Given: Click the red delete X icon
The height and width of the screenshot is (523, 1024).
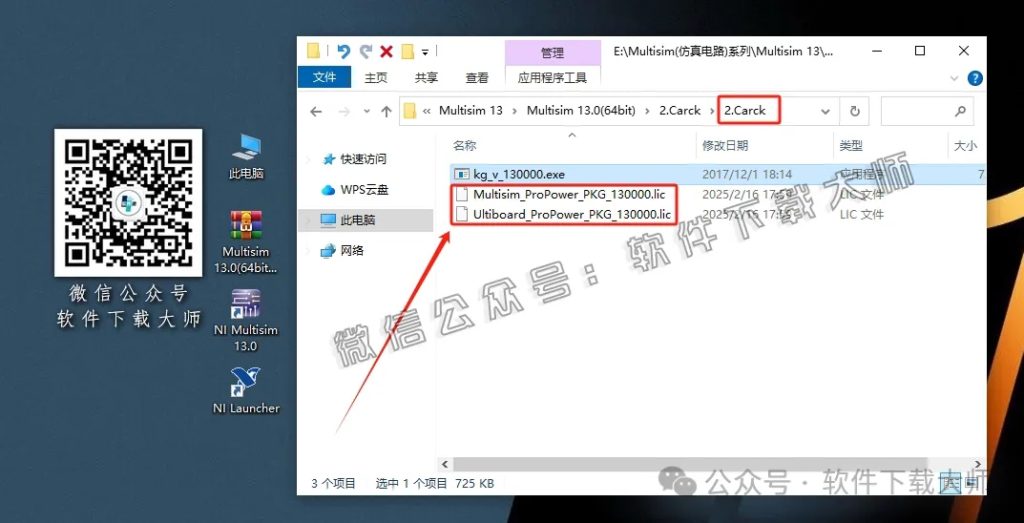Looking at the screenshot, I should point(387,52).
